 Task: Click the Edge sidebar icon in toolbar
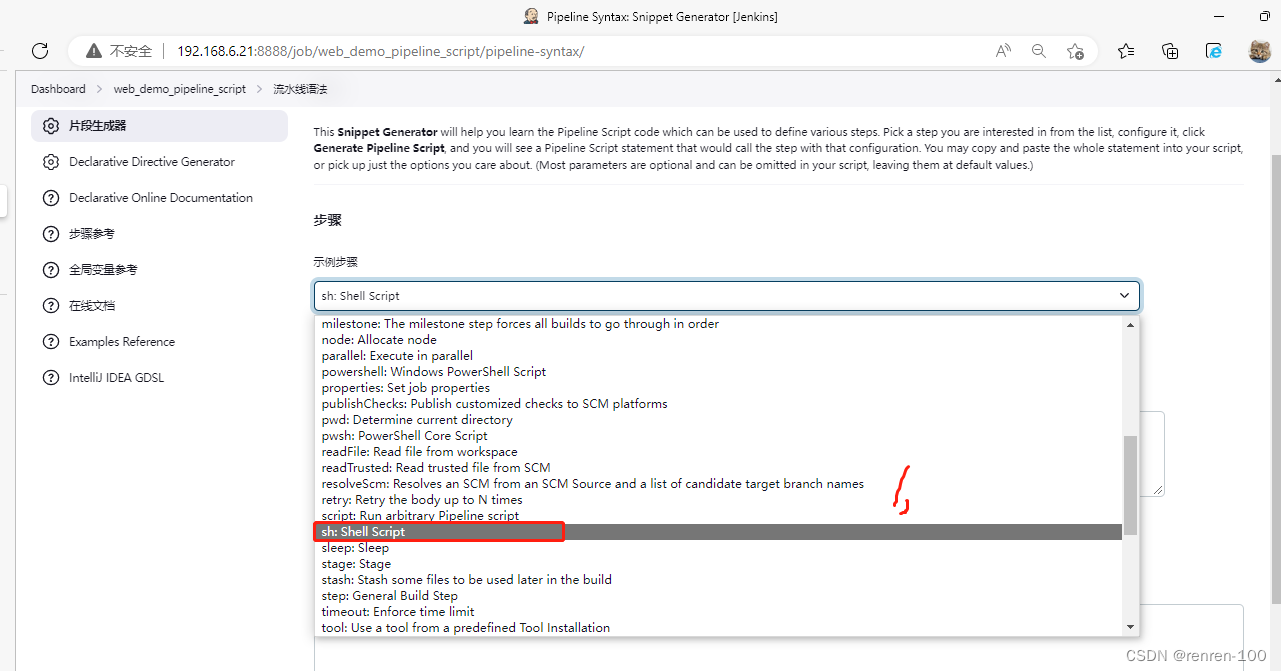point(1214,51)
